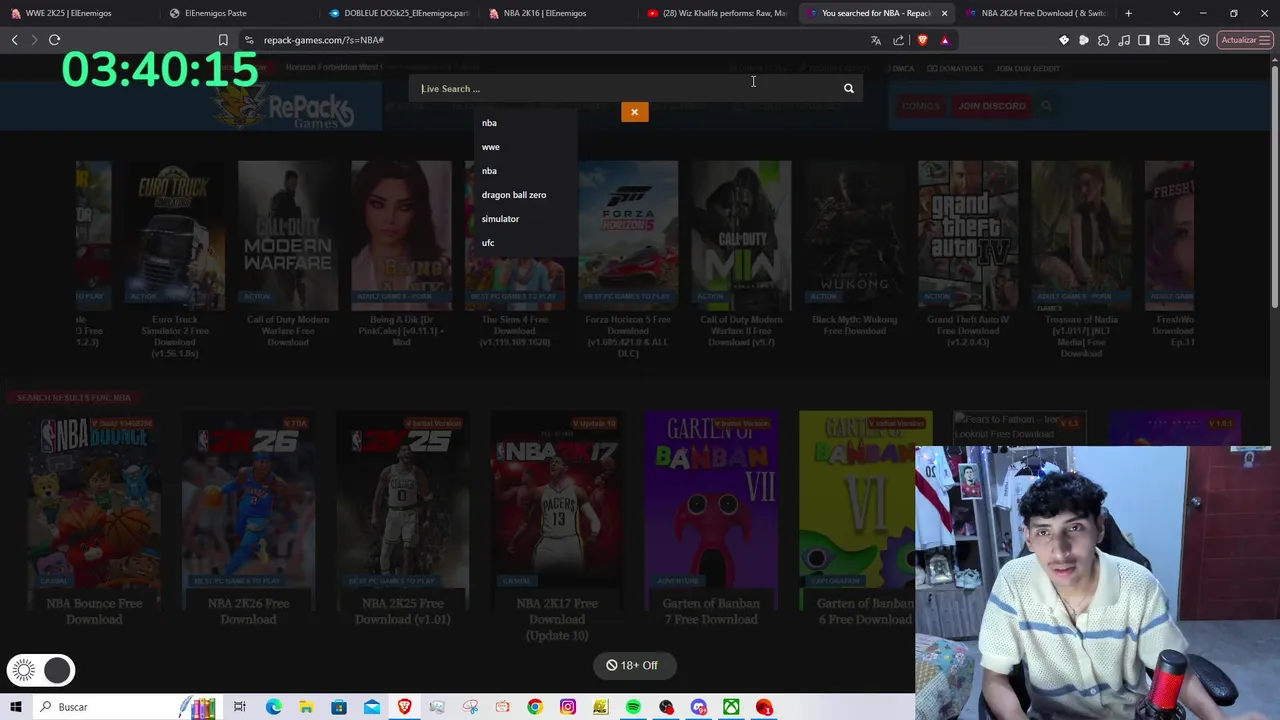Toggle the 18+ Off content filter
Viewport: 1280px width, 720px height.
coord(633,665)
